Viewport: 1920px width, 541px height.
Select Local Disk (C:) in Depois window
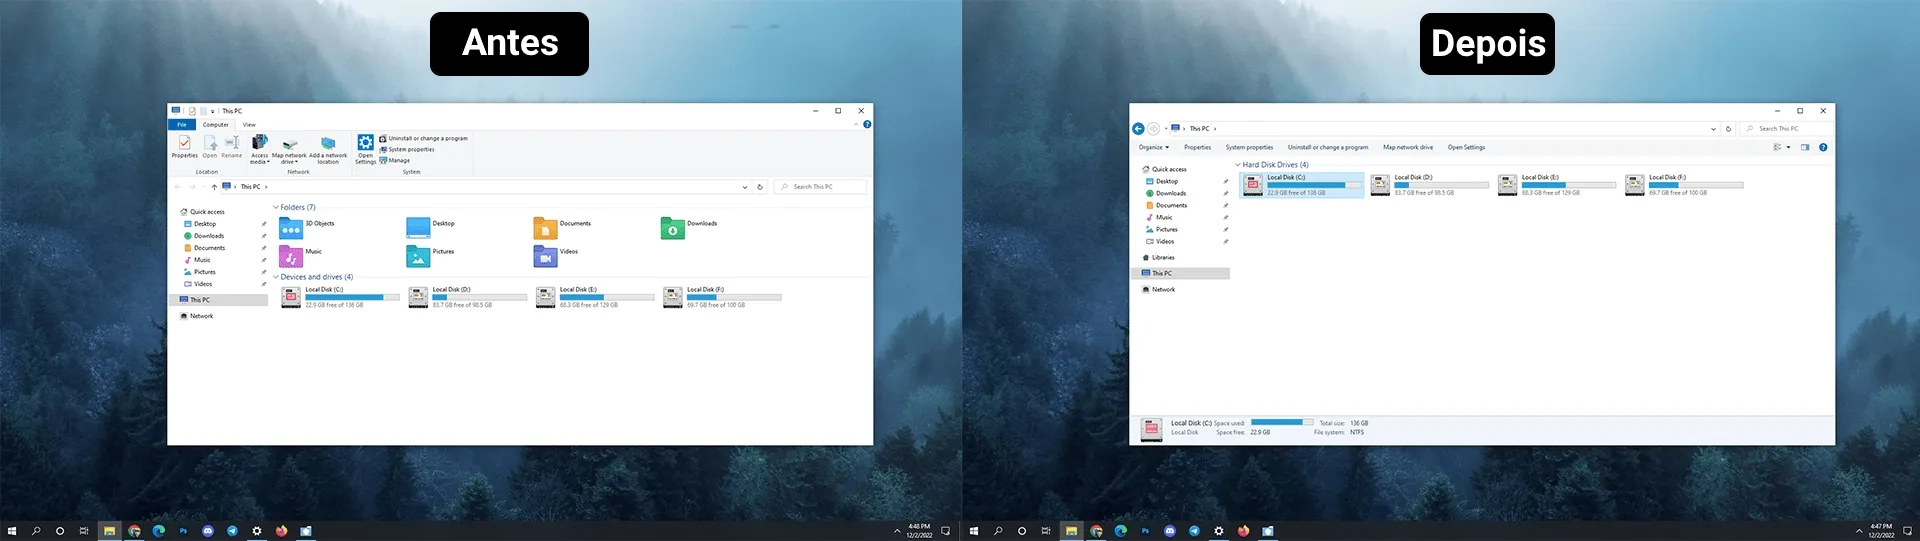pyautogui.click(x=1302, y=185)
